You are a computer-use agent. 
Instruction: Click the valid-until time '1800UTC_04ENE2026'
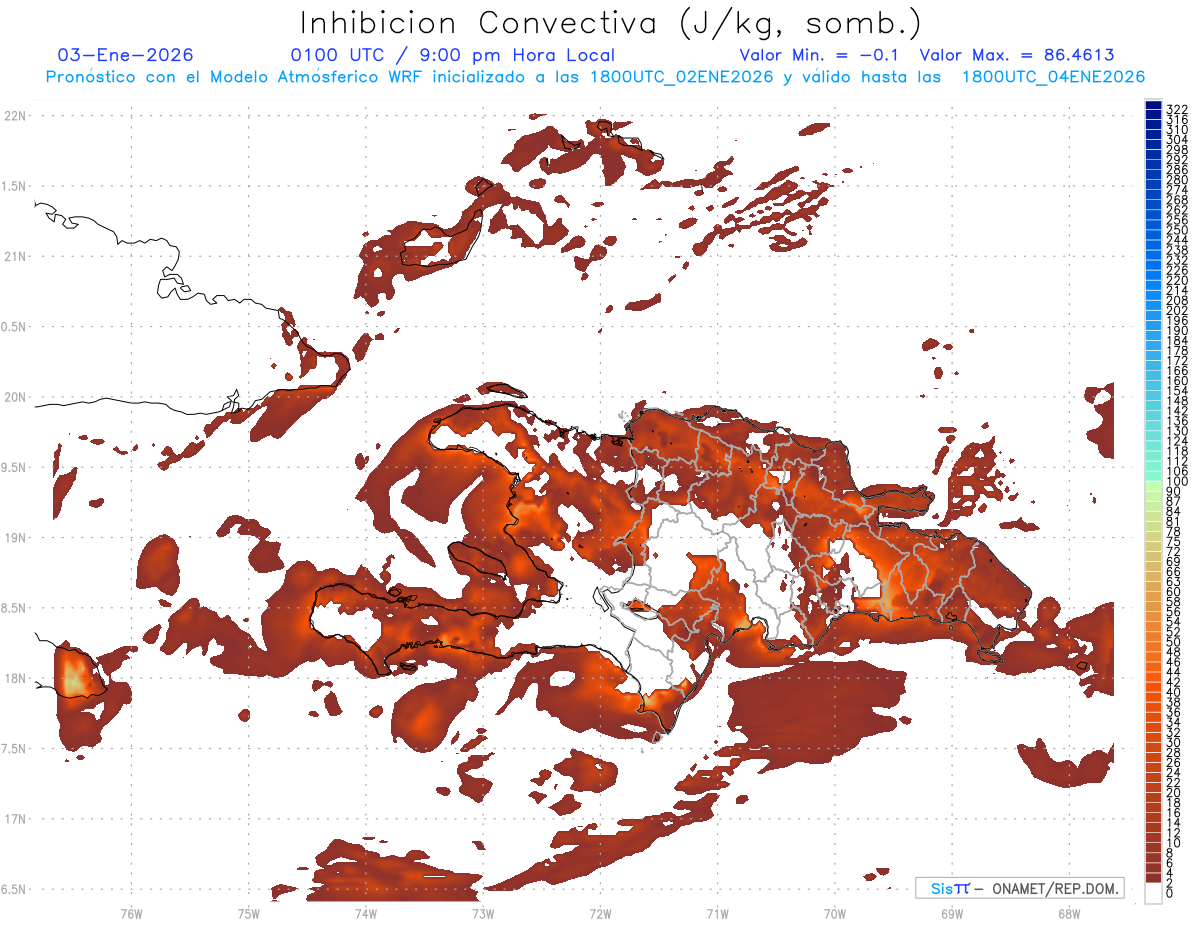coord(1053,77)
